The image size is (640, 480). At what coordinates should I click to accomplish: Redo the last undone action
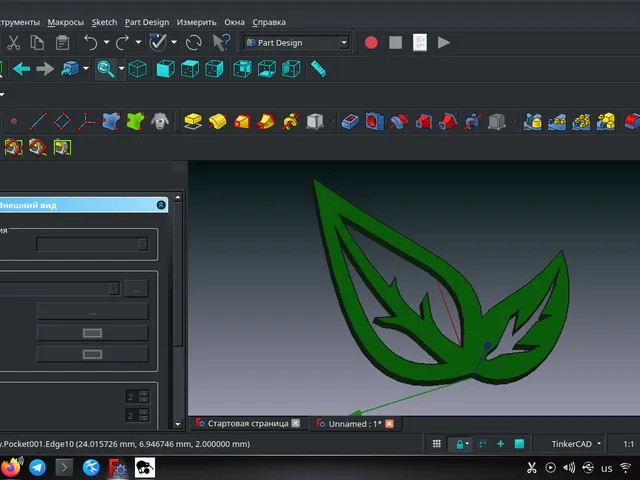click(122, 42)
